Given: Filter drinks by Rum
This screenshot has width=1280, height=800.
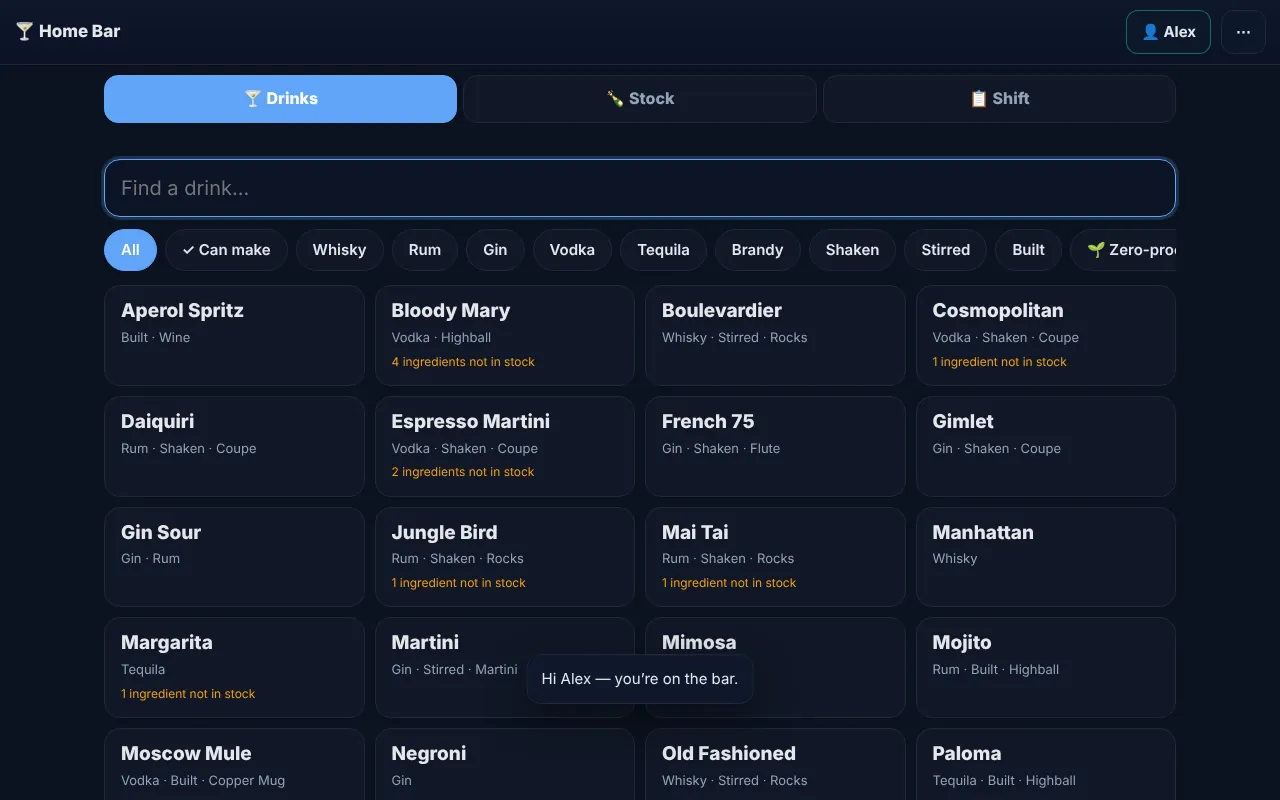Looking at the screenshot, I should (424, 250).
